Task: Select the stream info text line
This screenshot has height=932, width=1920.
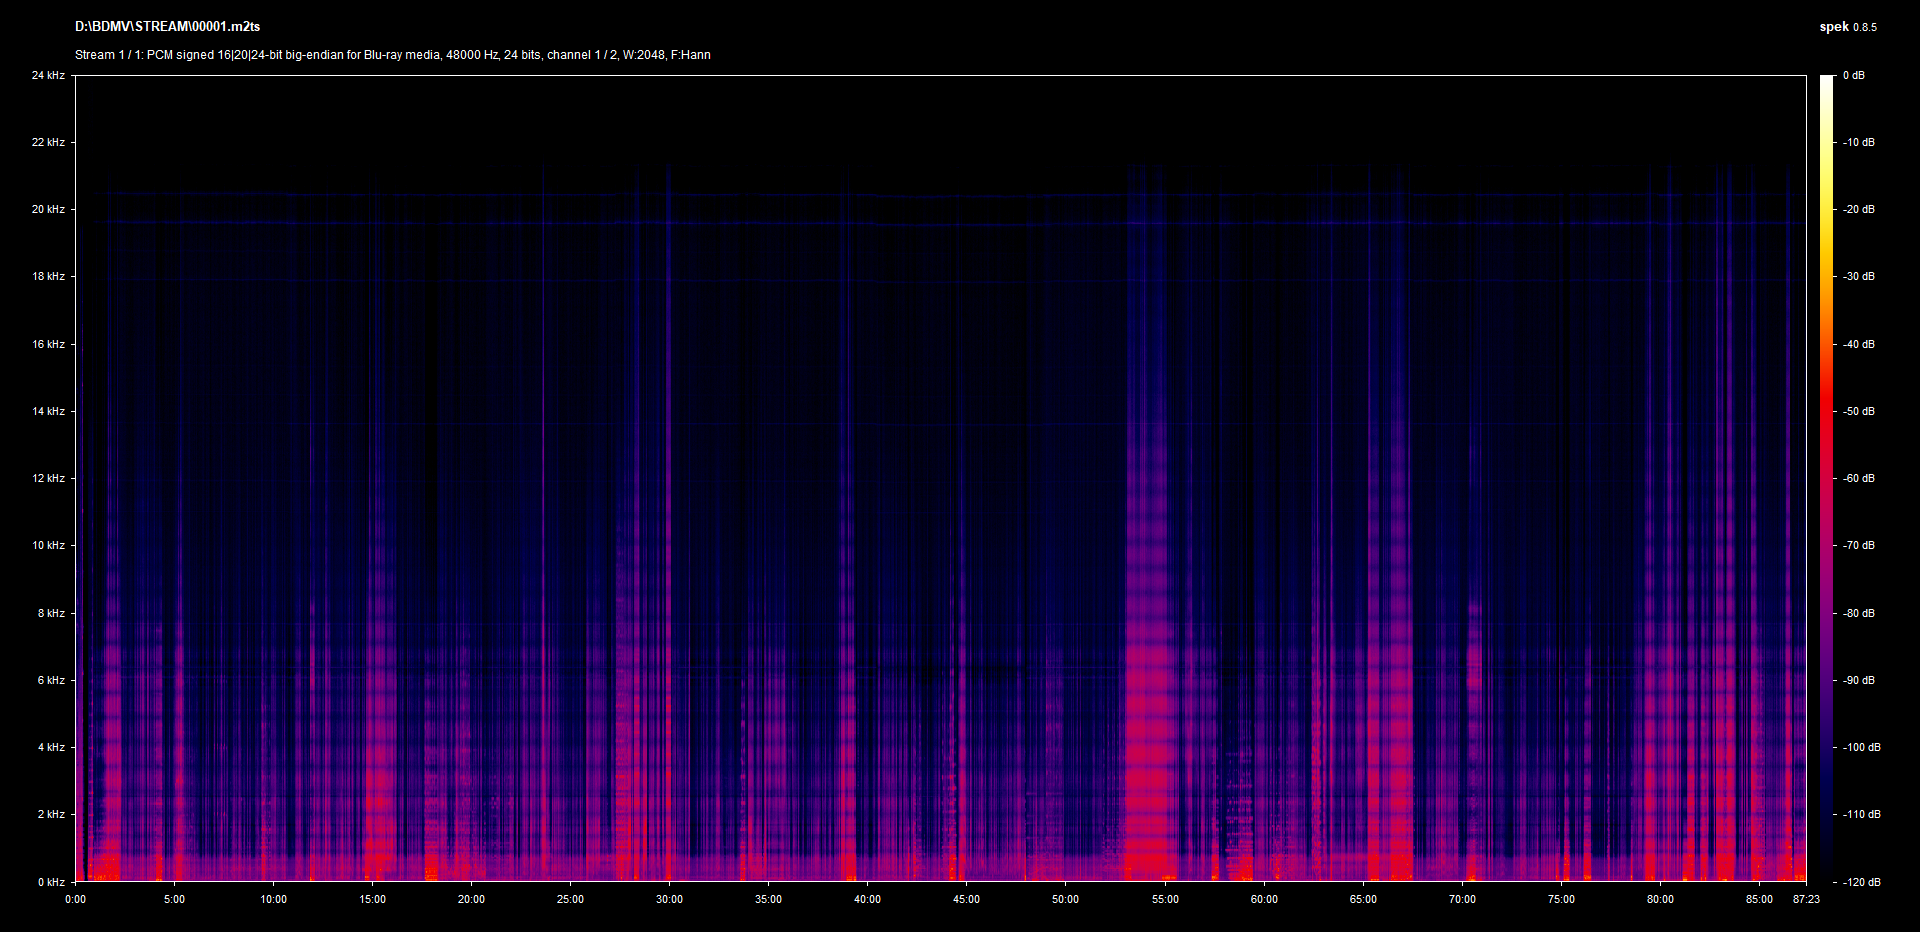Action: (392, 55)
